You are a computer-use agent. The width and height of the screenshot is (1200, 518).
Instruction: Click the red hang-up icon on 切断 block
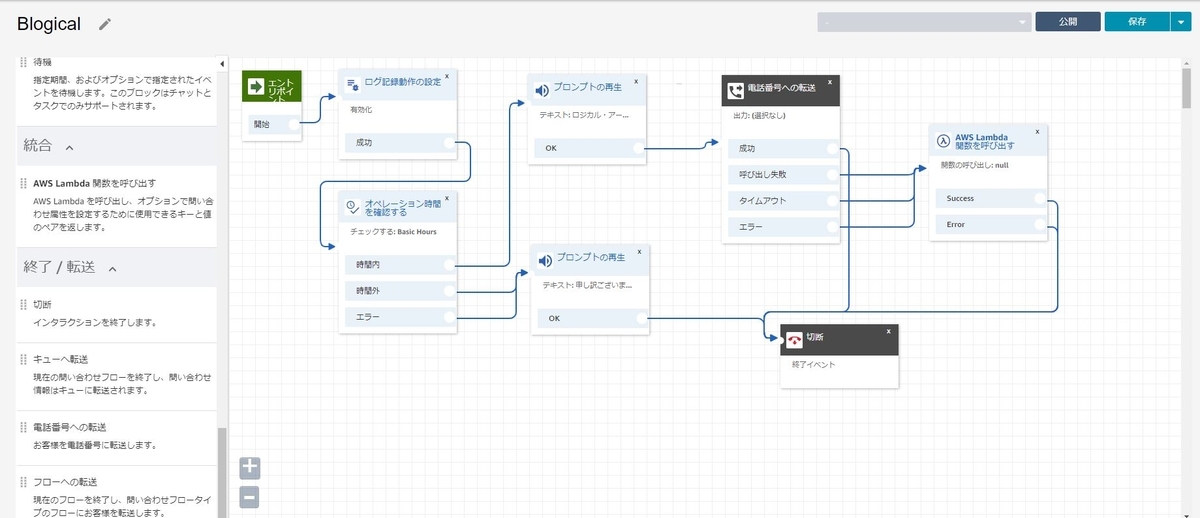pos(794,340)
